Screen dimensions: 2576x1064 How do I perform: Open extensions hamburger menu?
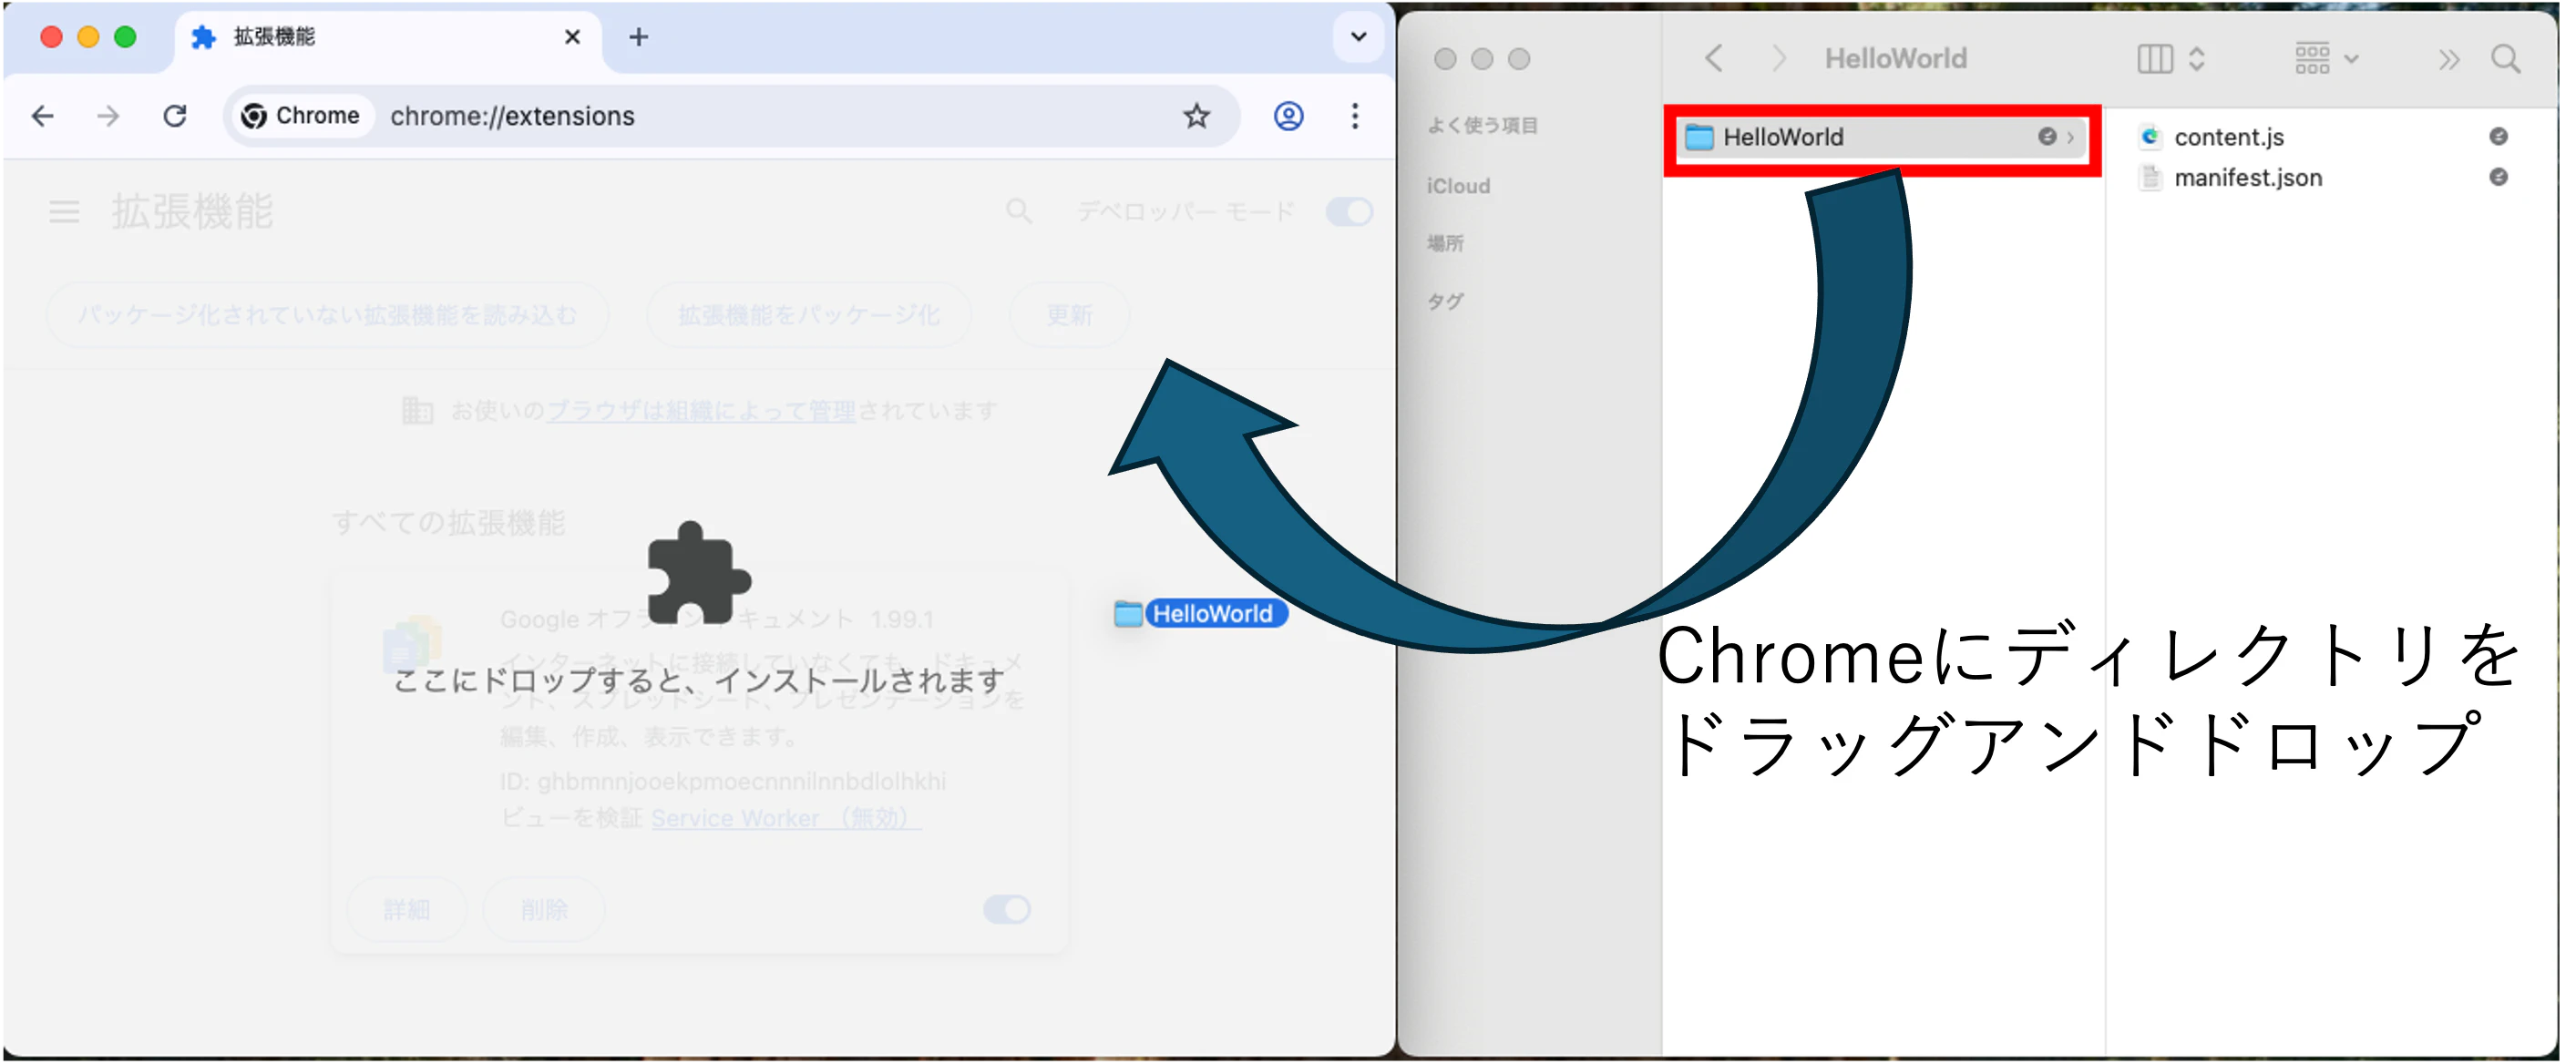(x=64, y=211)
